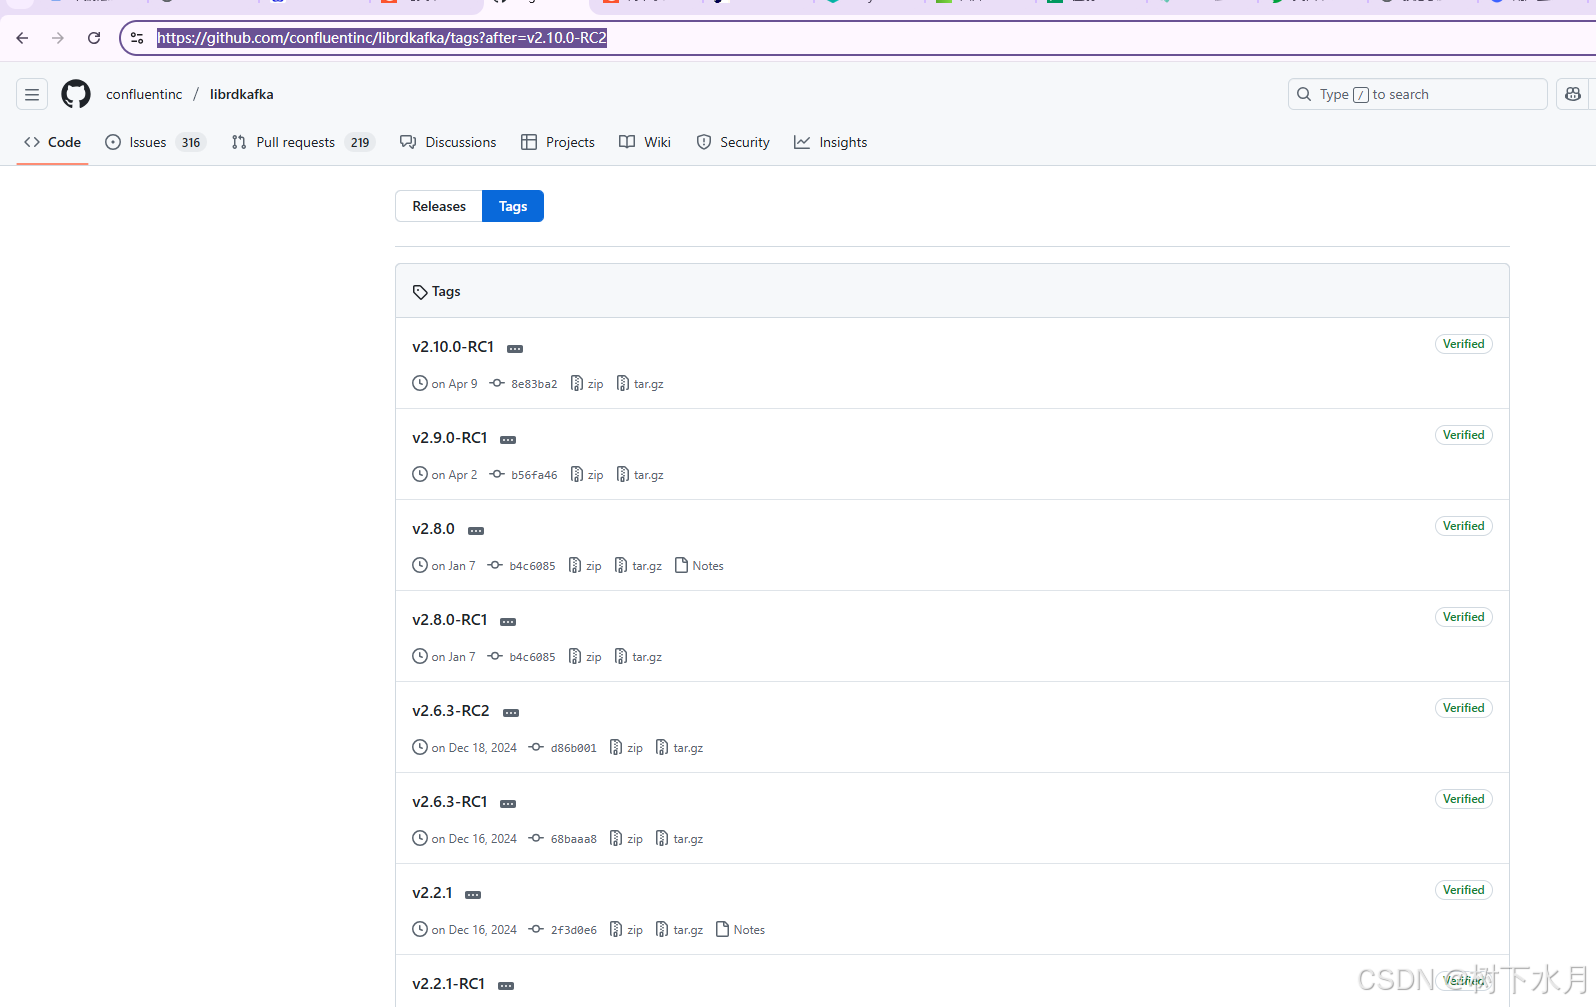The image size is (1596, 1007).
Task: Click the Verified badge for v2.8.0
Action: tap(1463, 526)
